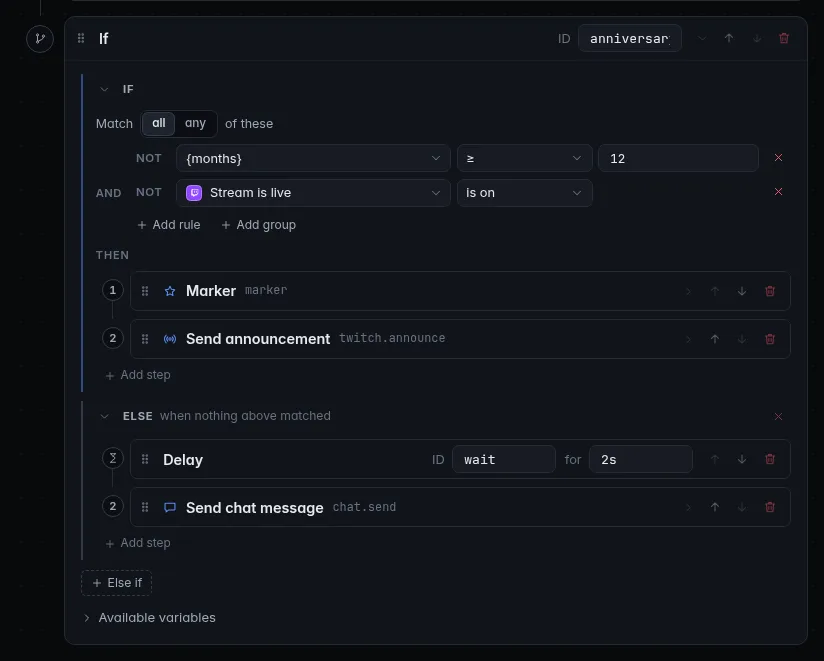Add step under THEN branch
This screenshot has height=661, width=824.
tap(138, 375)
